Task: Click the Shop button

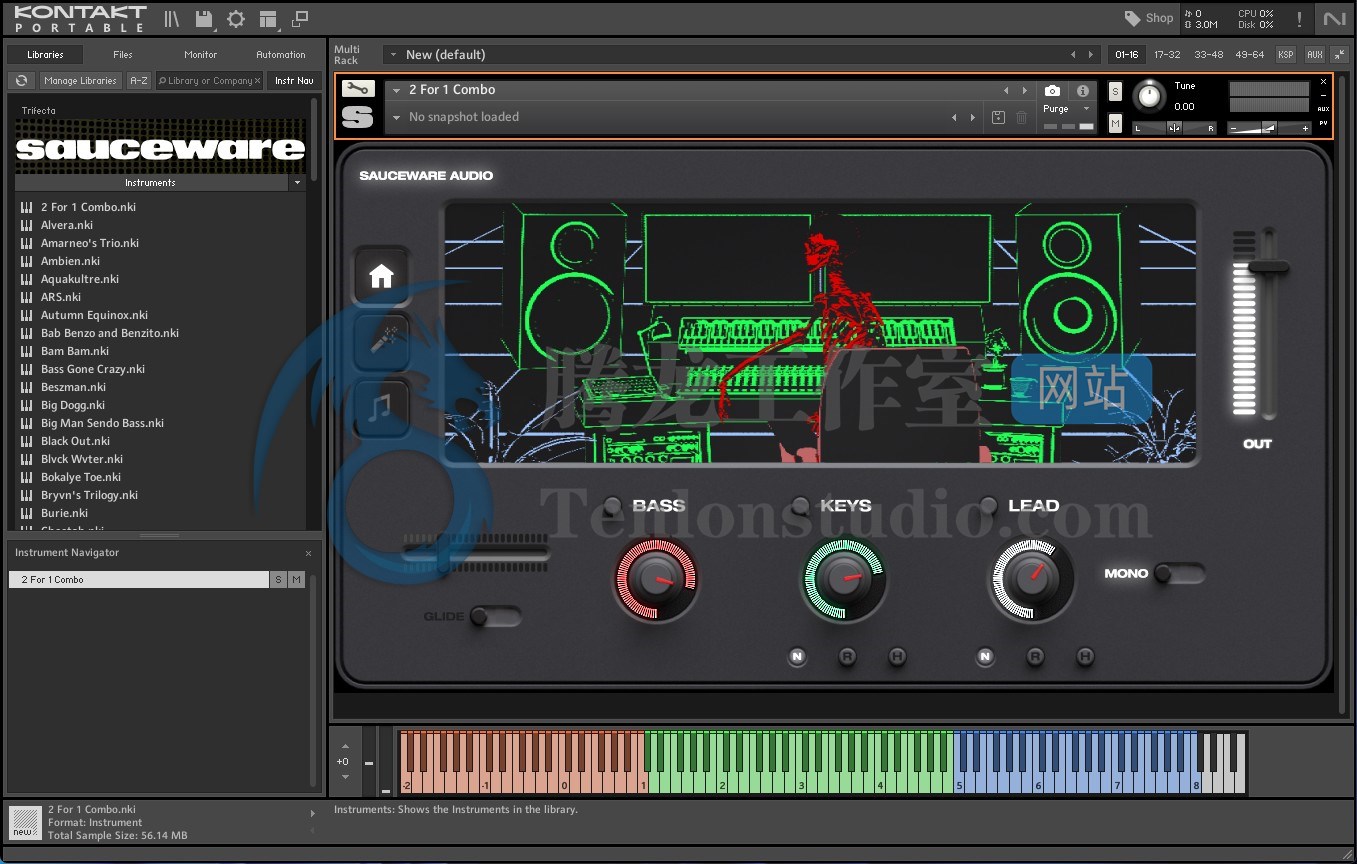Action: pos(1148,18)
